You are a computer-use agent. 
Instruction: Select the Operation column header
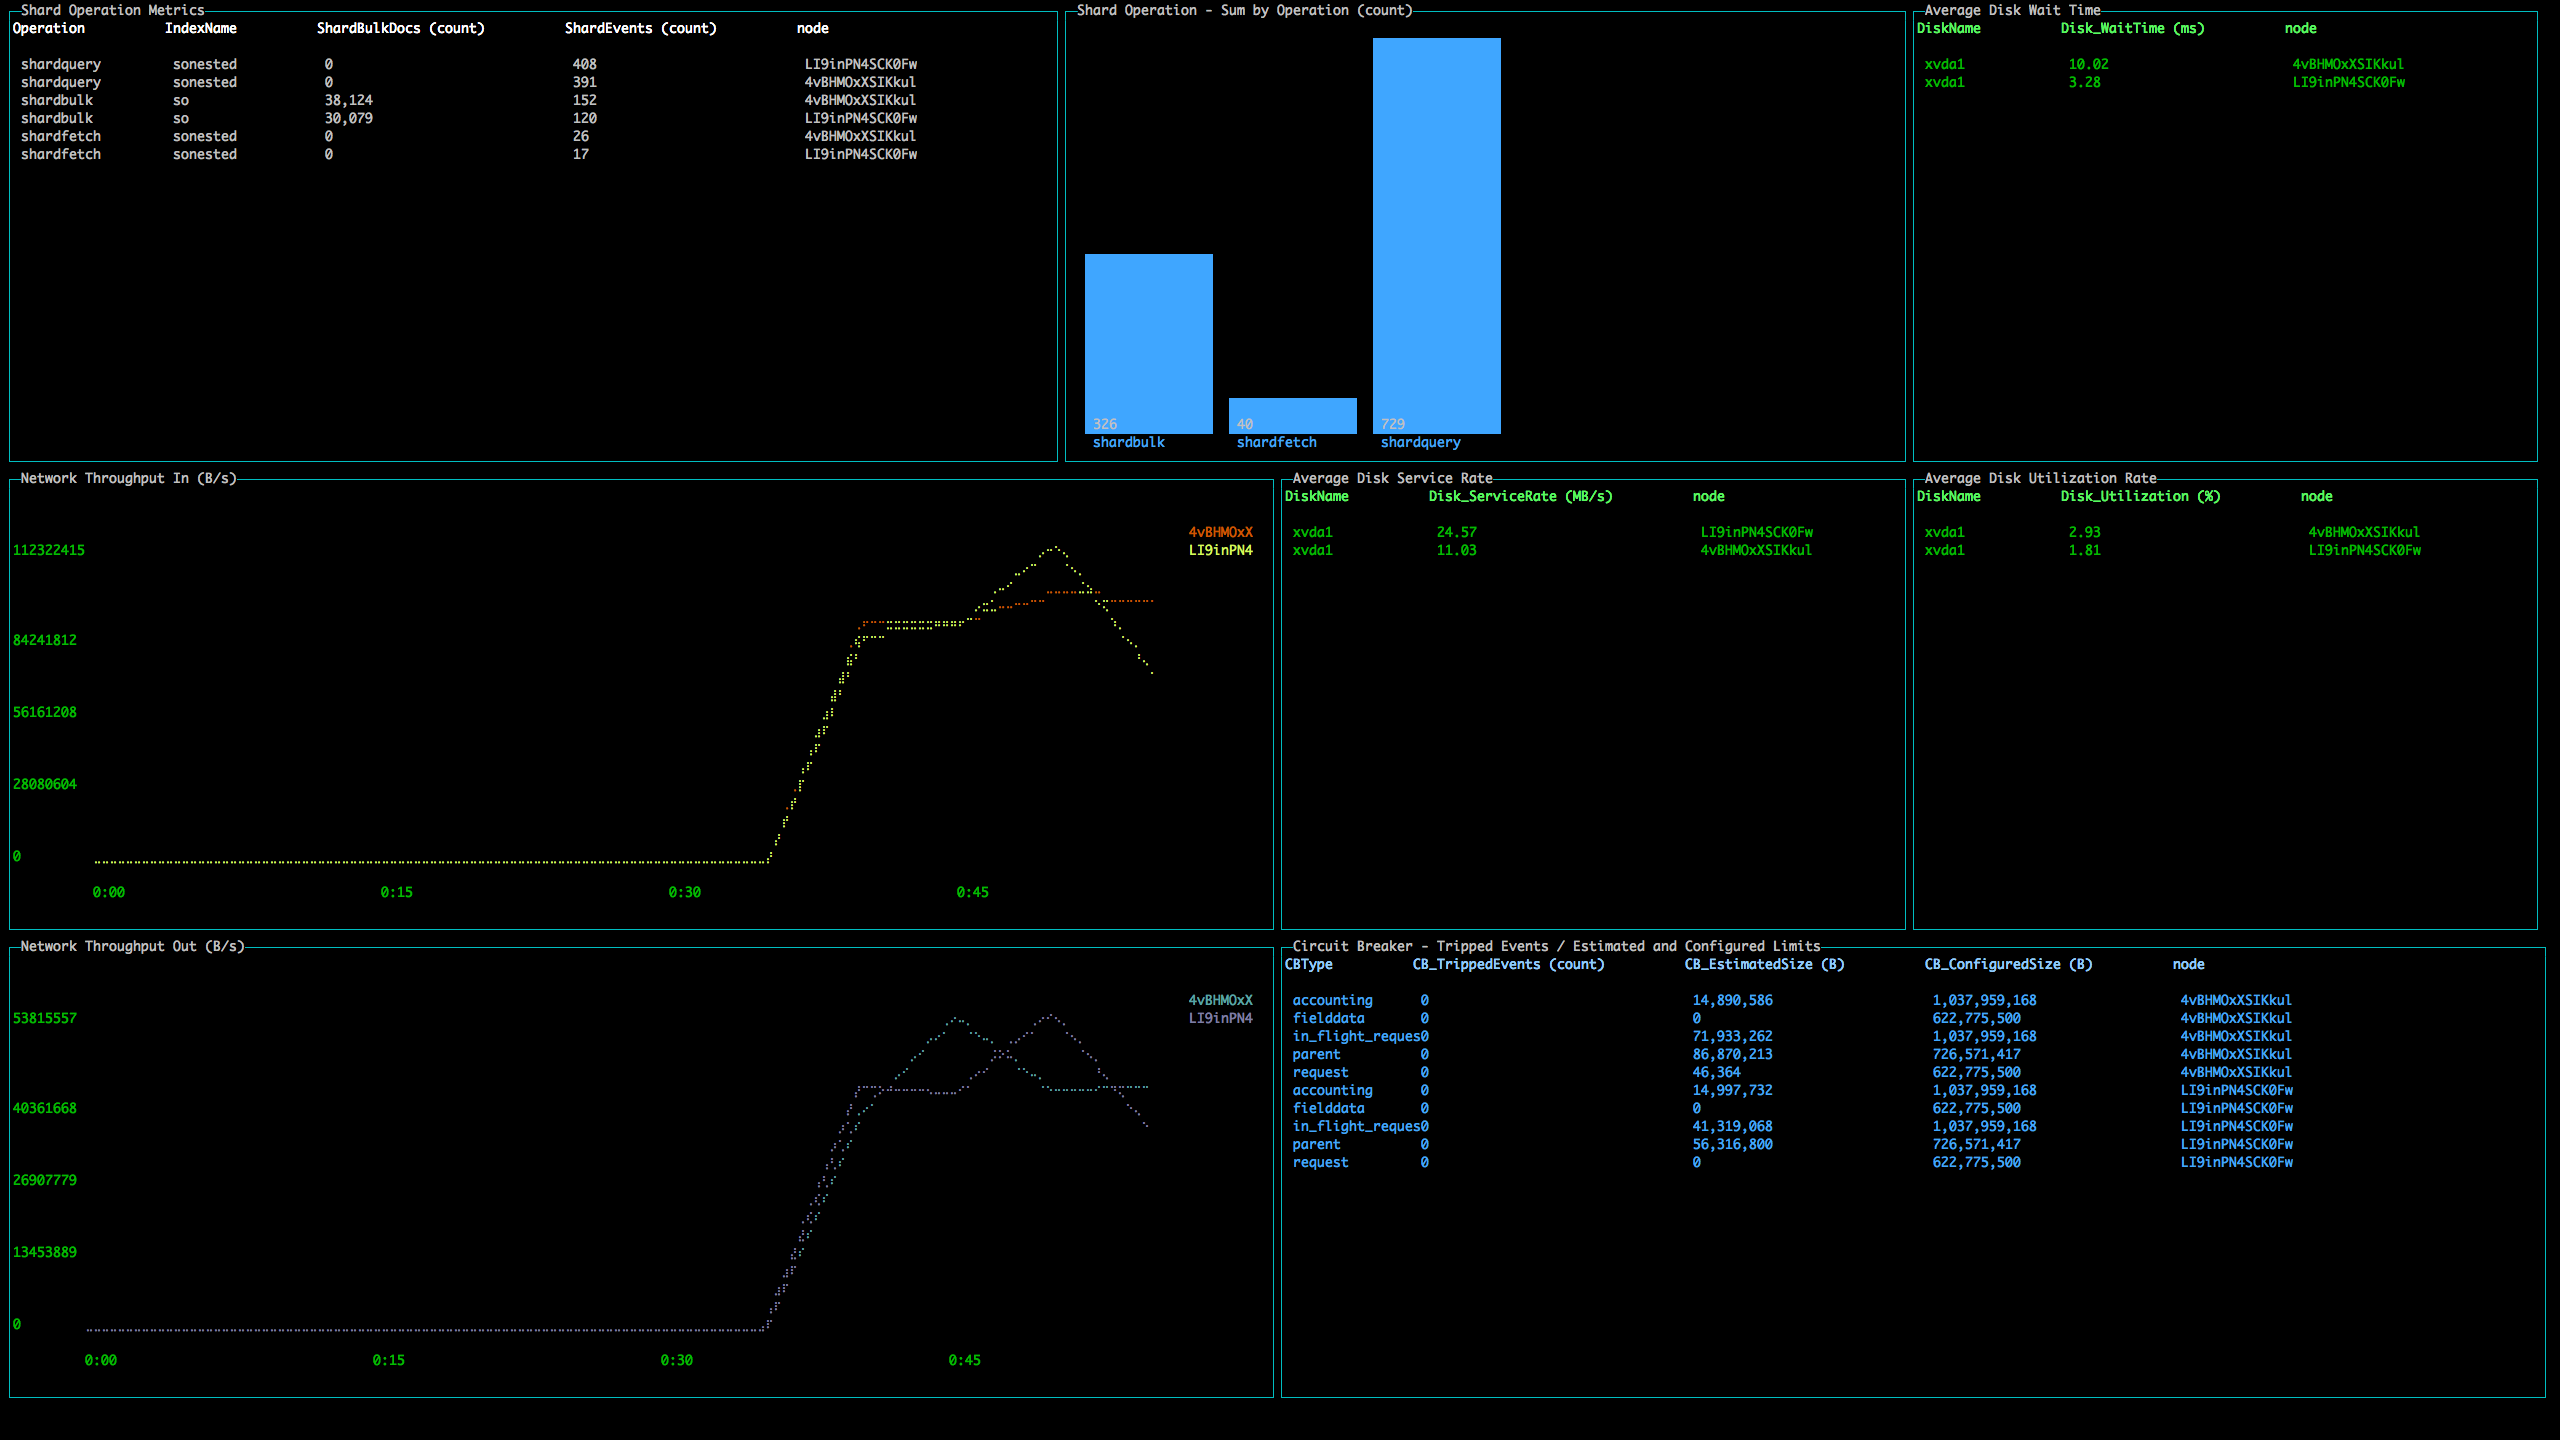pos(49,28)
